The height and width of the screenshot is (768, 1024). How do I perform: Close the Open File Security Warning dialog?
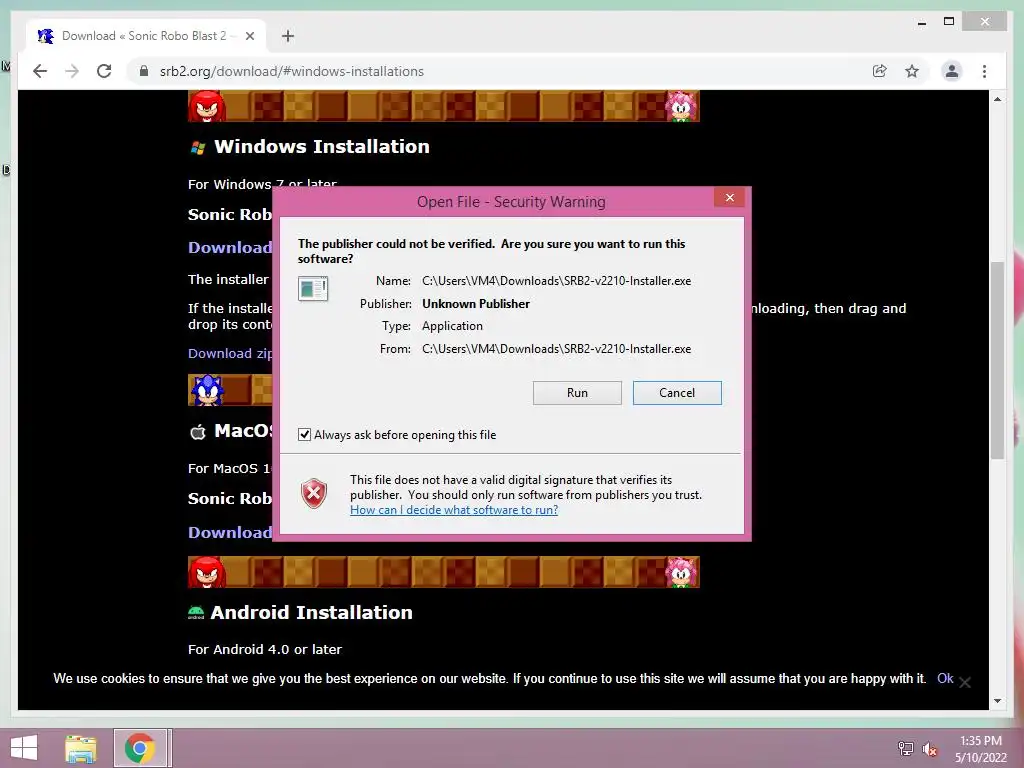729,198
